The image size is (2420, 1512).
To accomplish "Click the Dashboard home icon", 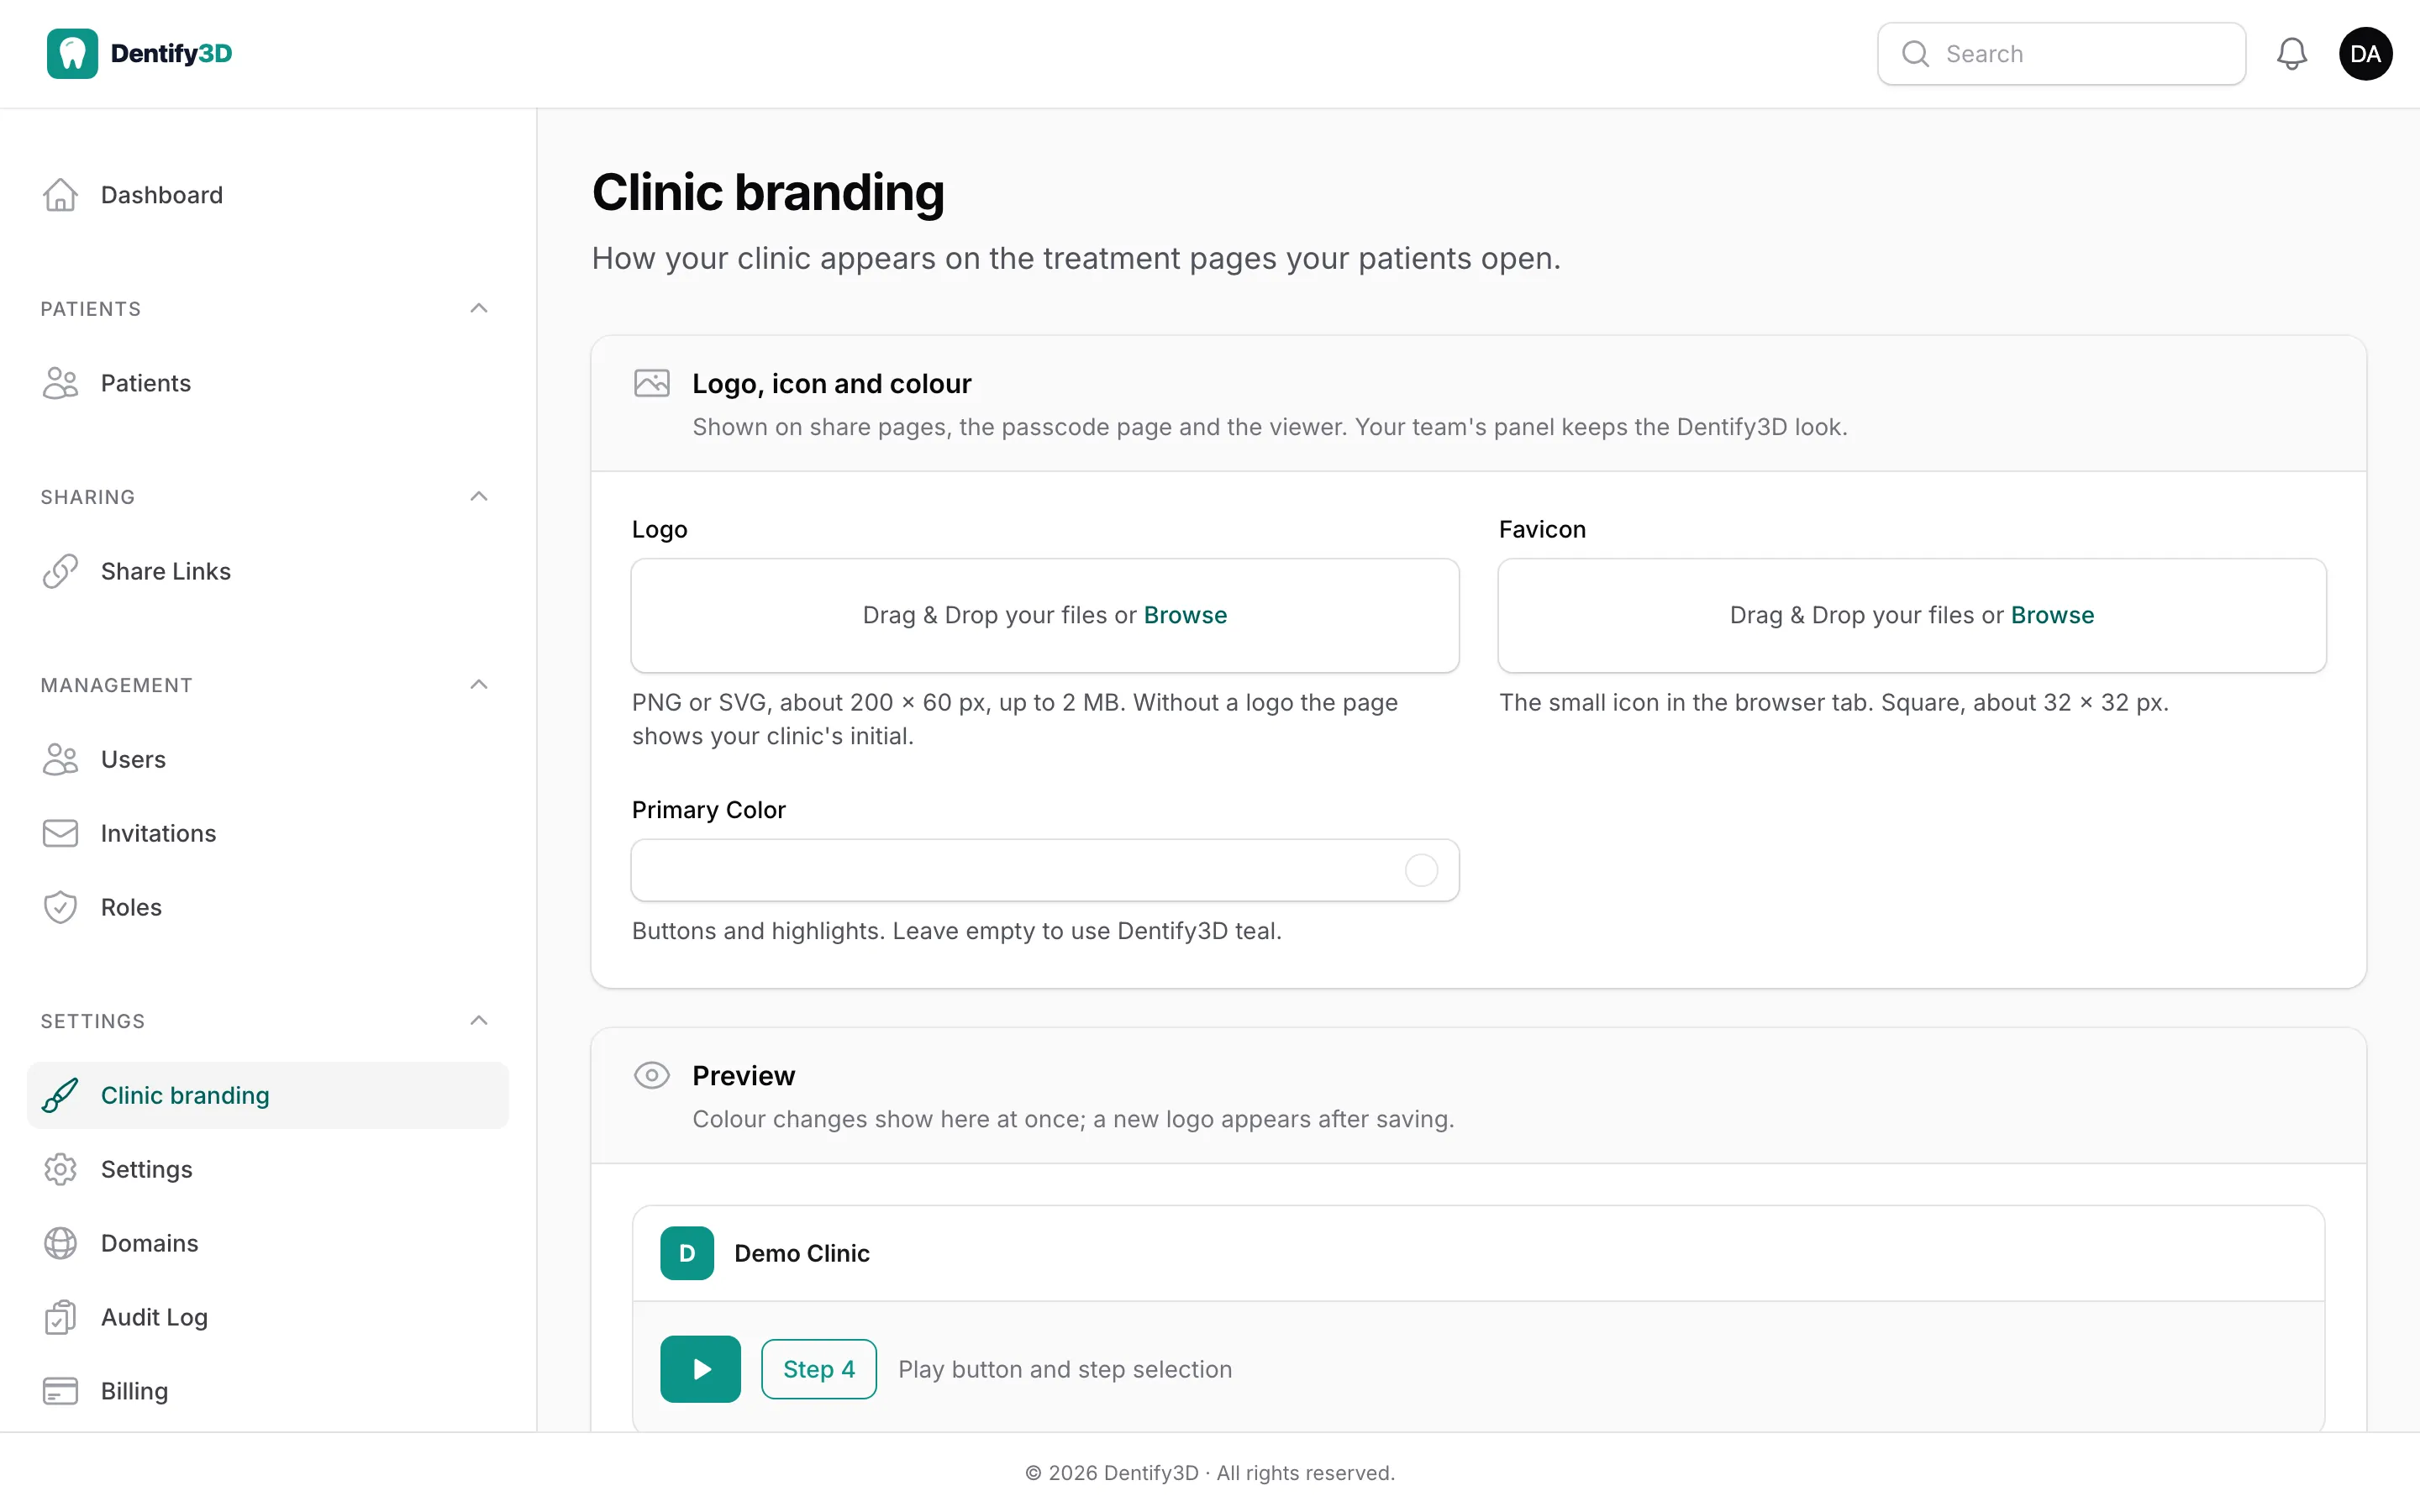I will [x=60, y=195].
